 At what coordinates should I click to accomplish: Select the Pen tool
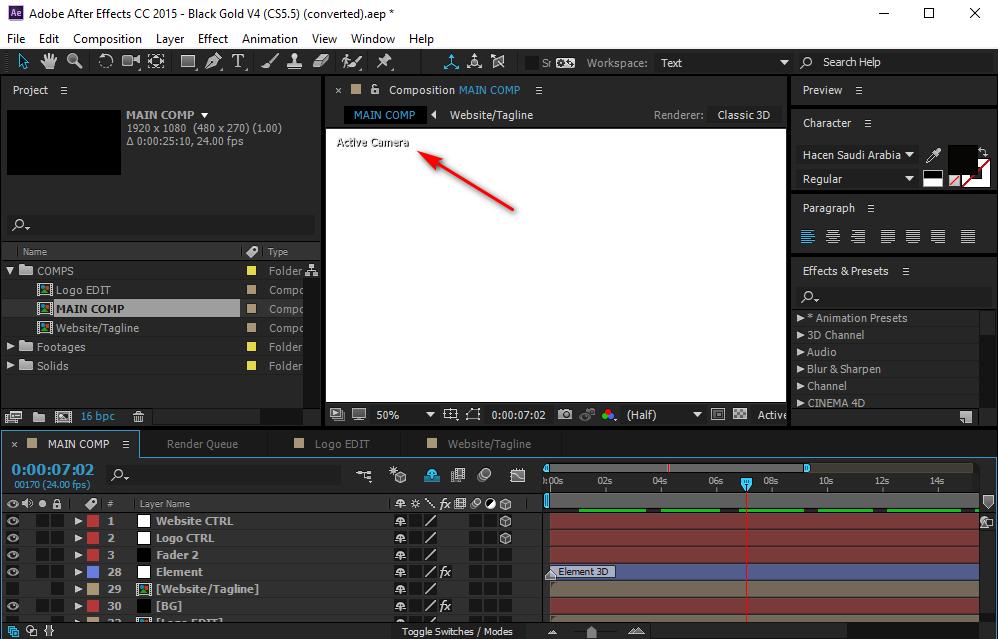tap(212, 62)
